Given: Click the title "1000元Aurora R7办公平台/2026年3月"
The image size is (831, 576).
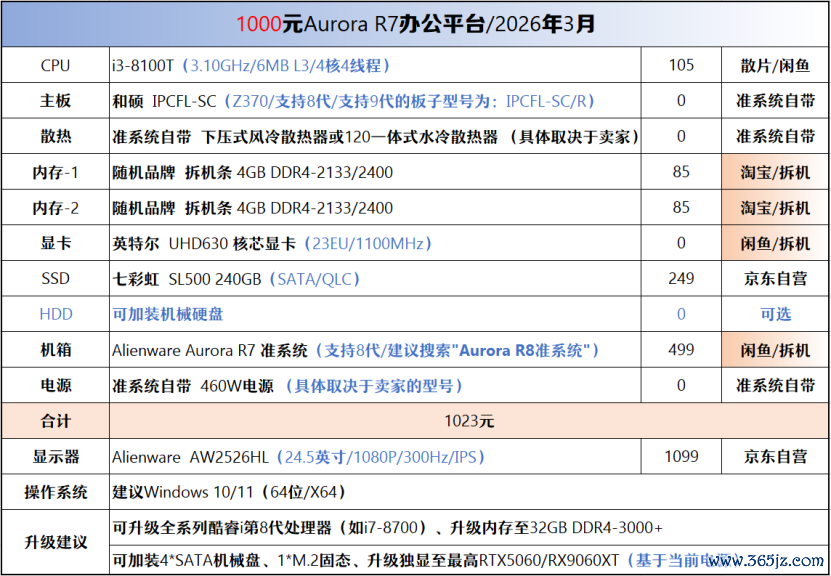Looking at the screenshot, I should pos(415,24).
